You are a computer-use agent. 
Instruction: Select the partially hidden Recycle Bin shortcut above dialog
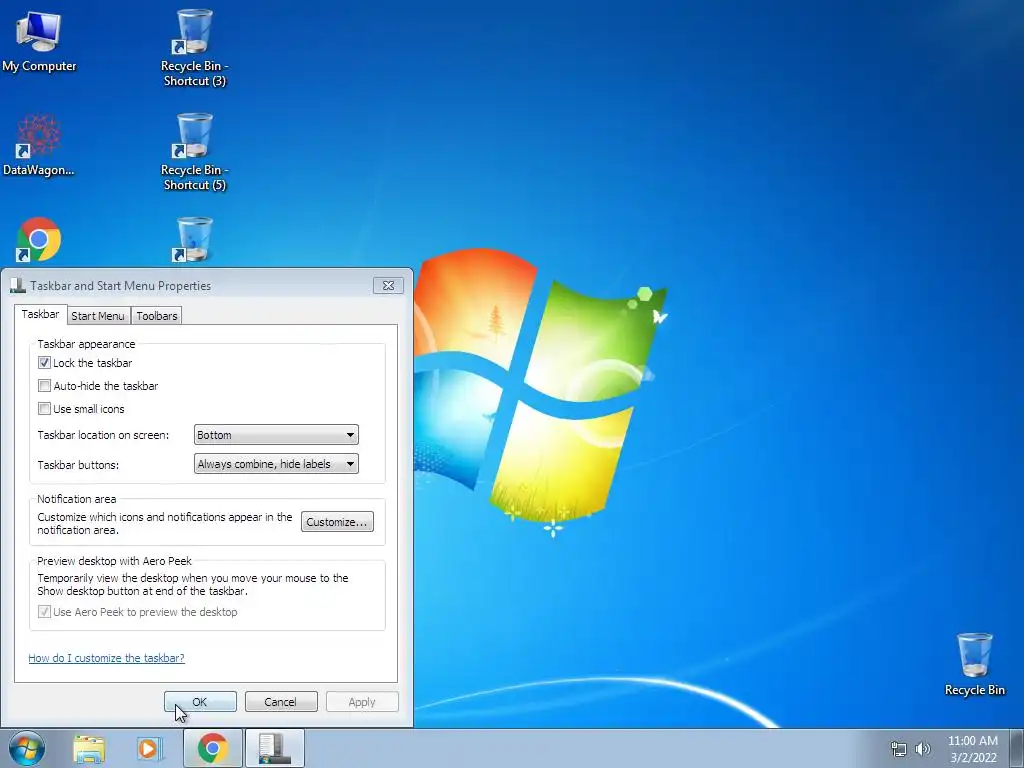(193, 240)
